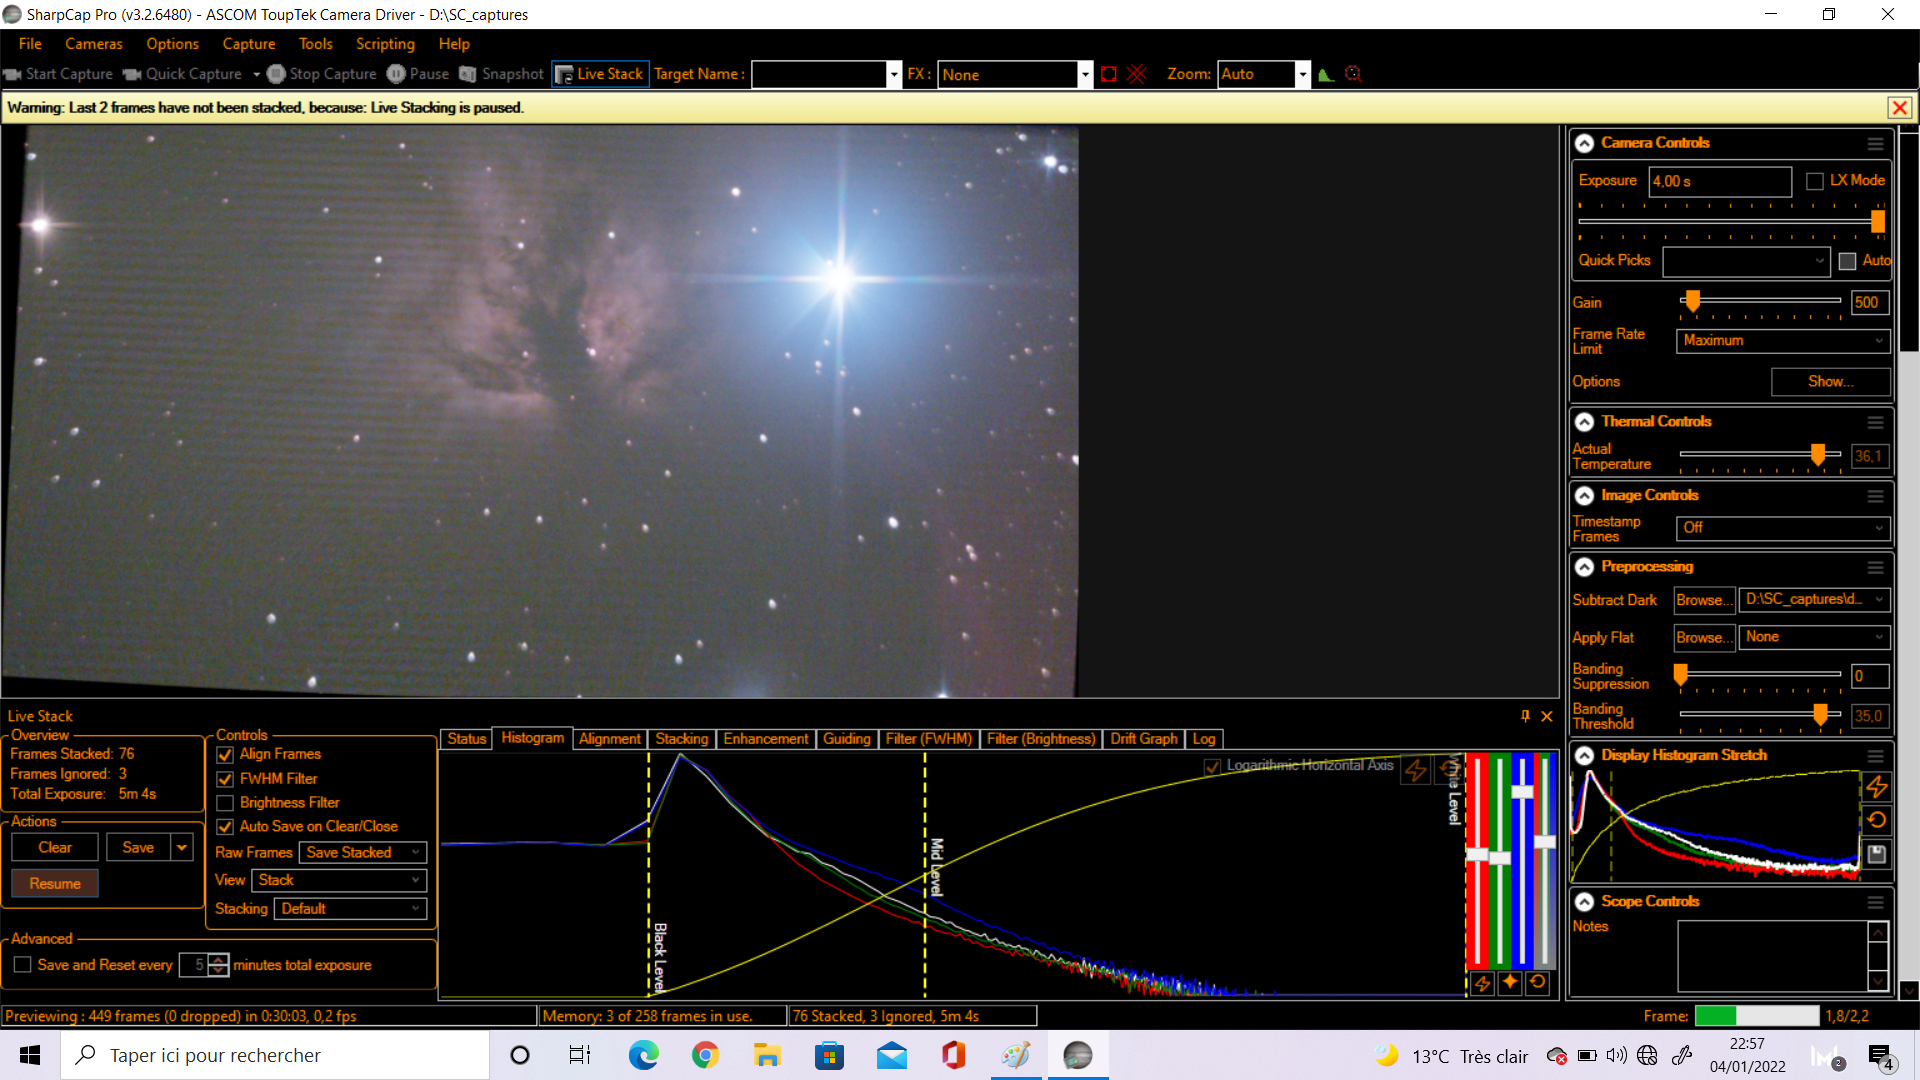Click the Gain slider handle
Image resolution: width=1920 pixels, height=1080 pixels.
coord(1692,301)
